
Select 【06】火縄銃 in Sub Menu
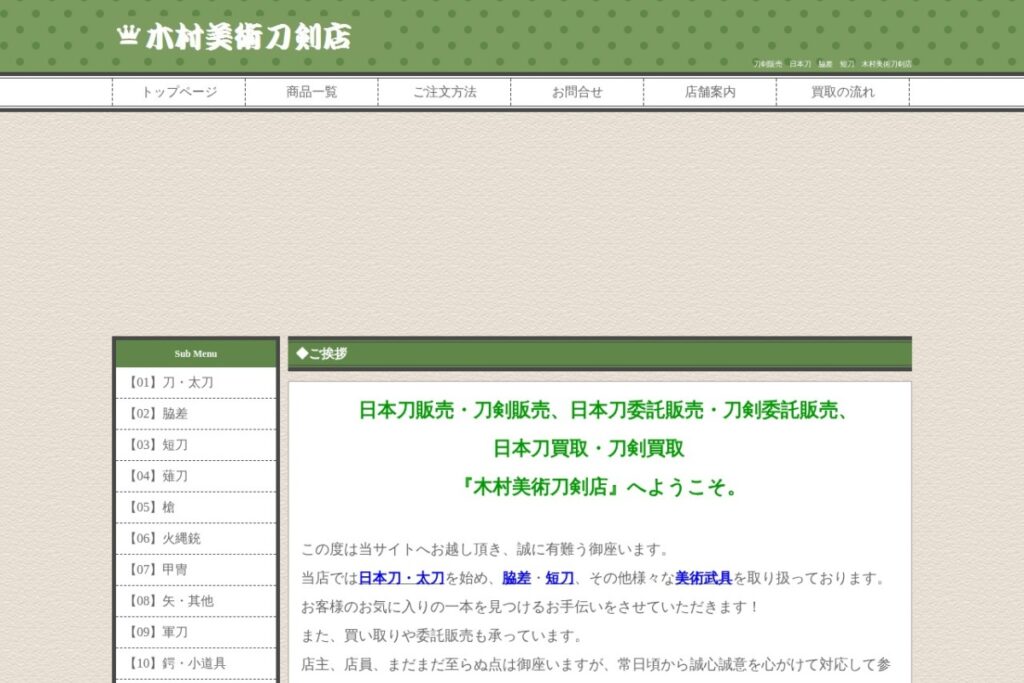coord(196,539)
